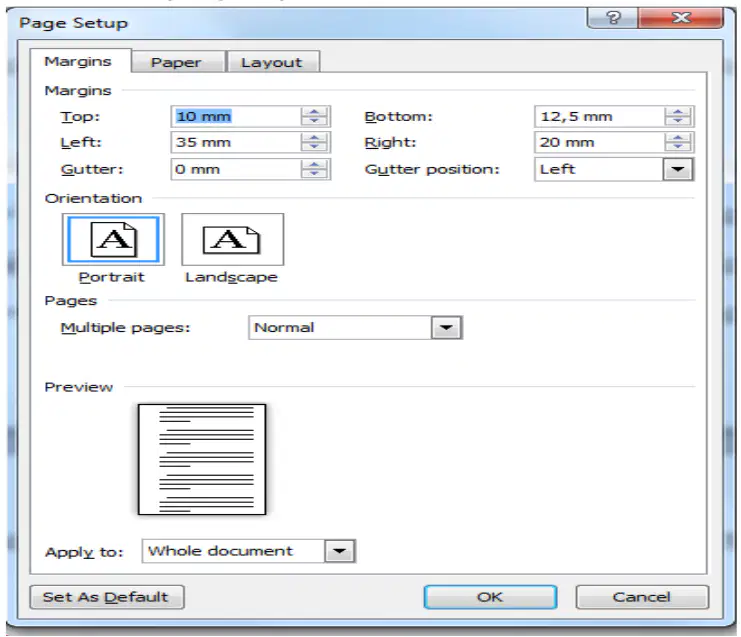Viewport: 741px width, 637px height.
Task: Click the Gutter position label
Action: click(x=432, y=169)
